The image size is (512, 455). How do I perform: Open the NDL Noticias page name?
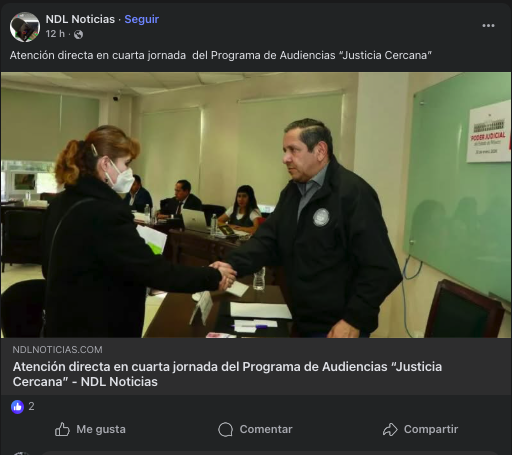pyautogui.click(x=80, y=19)
